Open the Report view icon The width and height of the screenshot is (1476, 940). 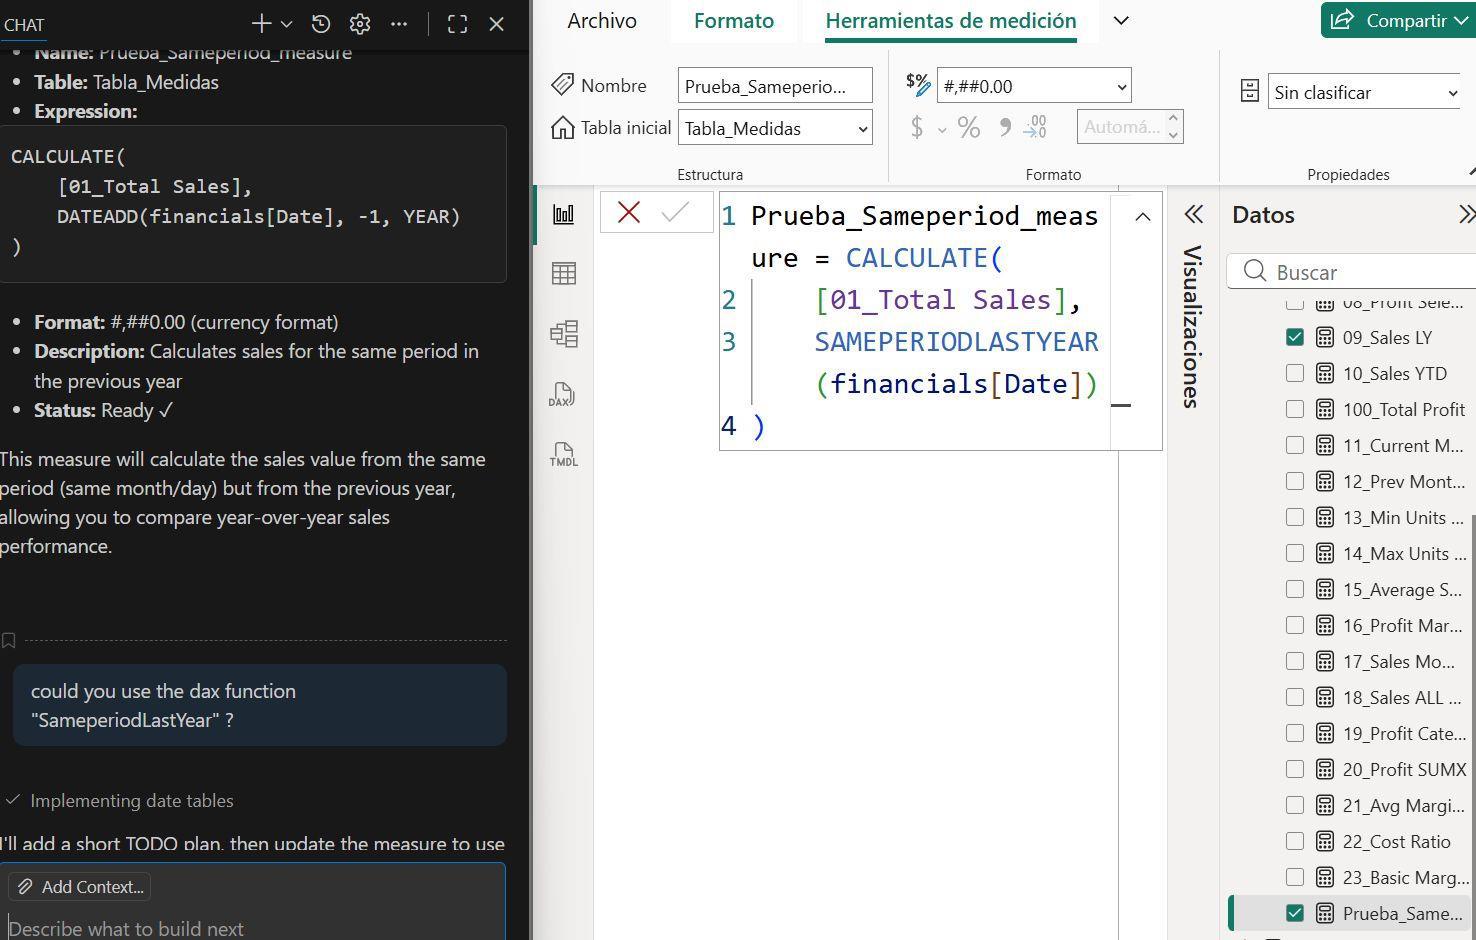[x=564, y=214]
